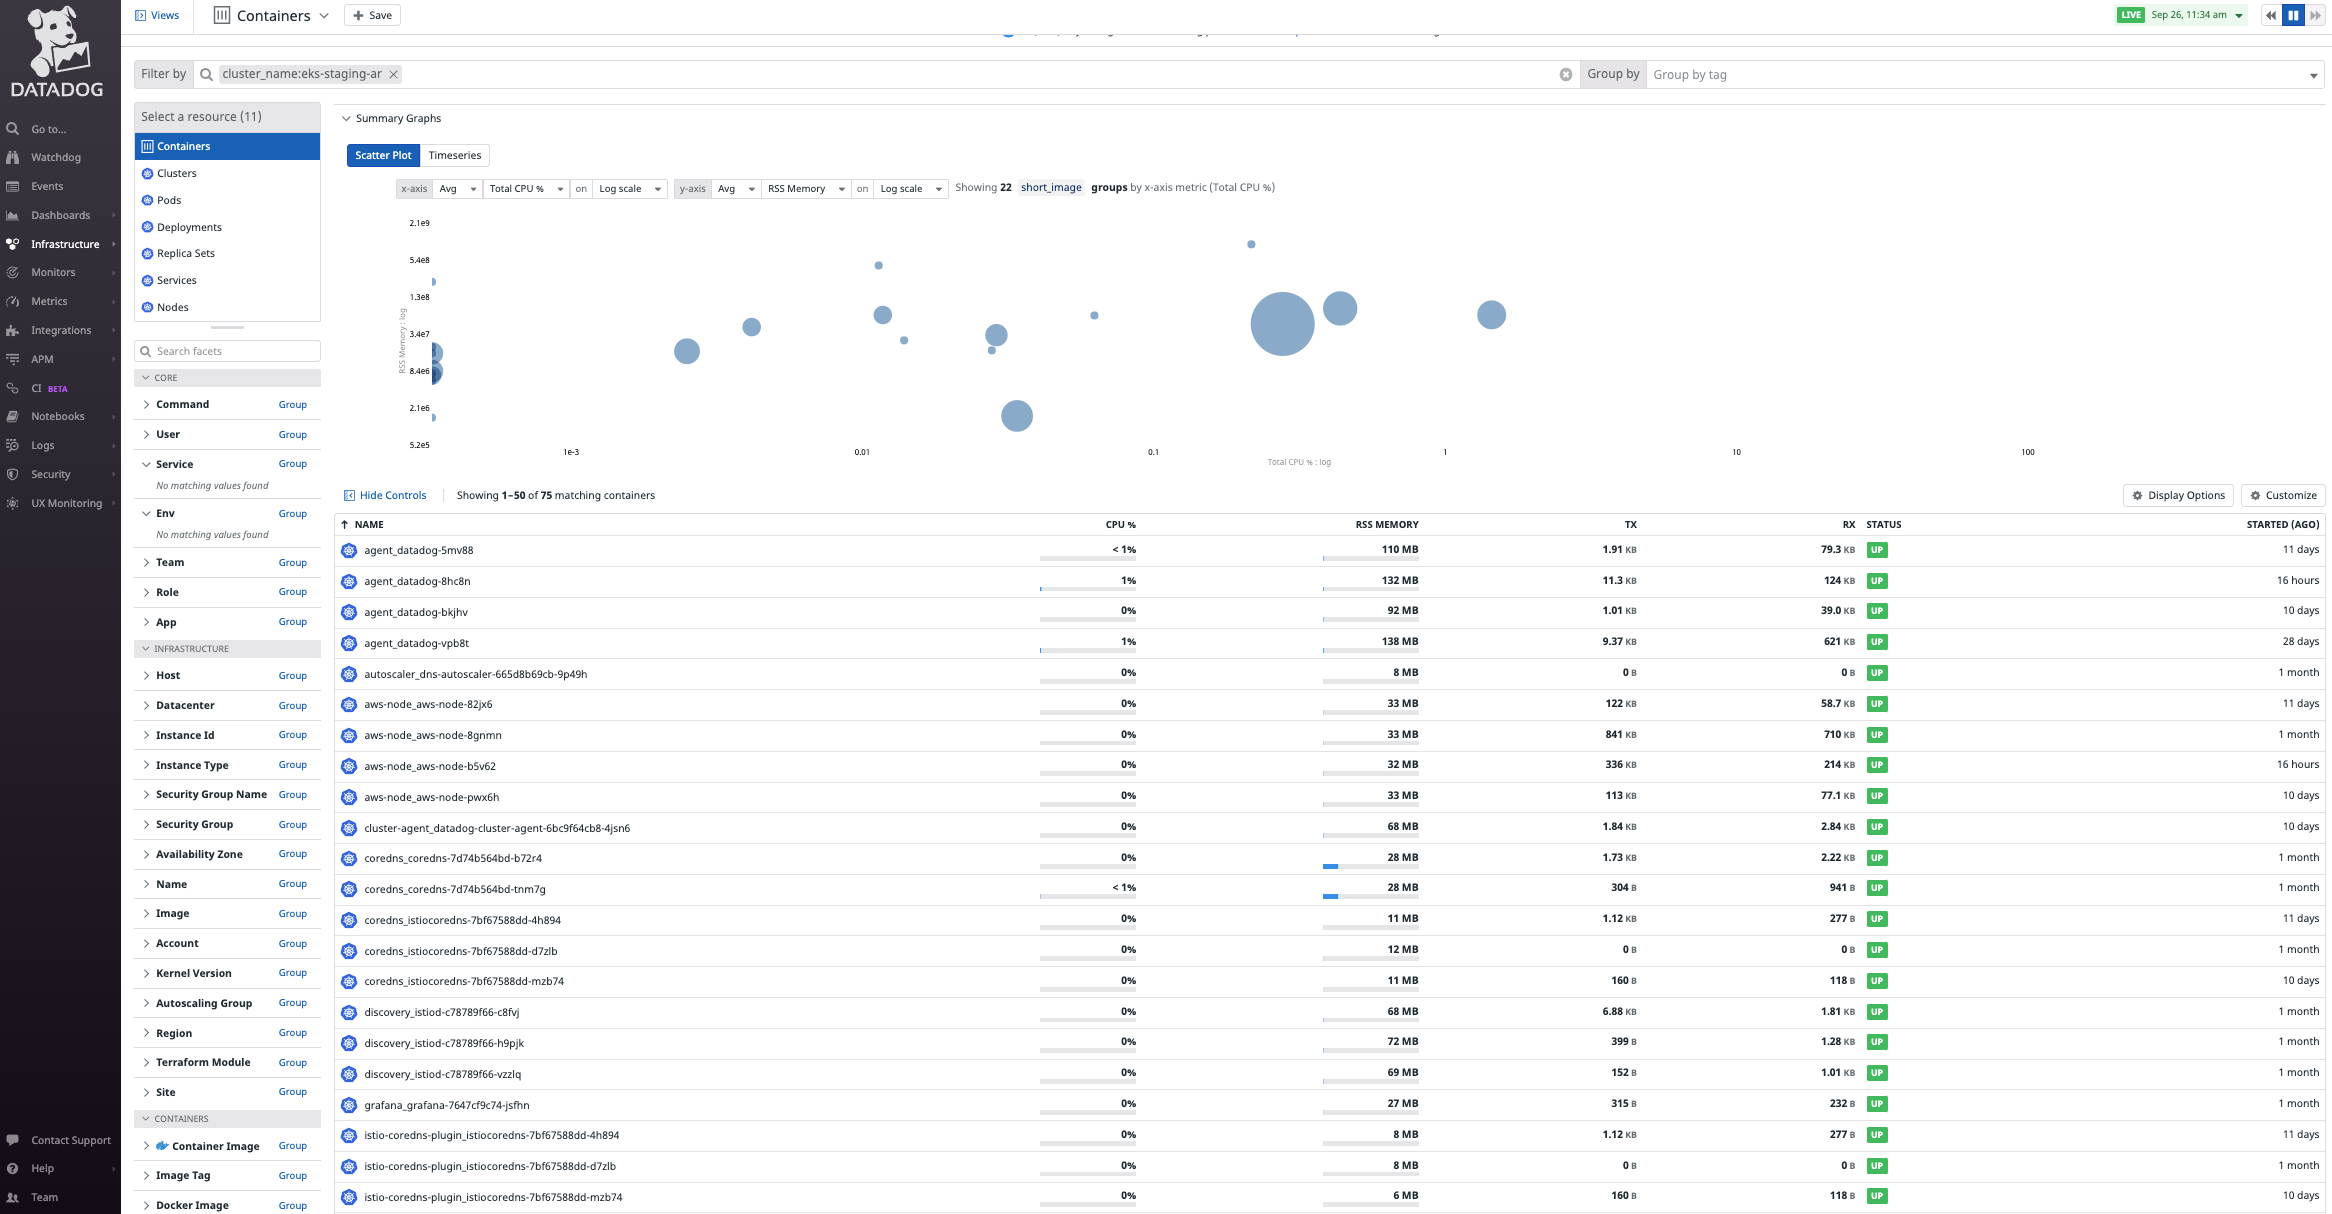Toggle the LIVE mode indicator
Screen dimensions: 2332x1214
[2131, 15]
